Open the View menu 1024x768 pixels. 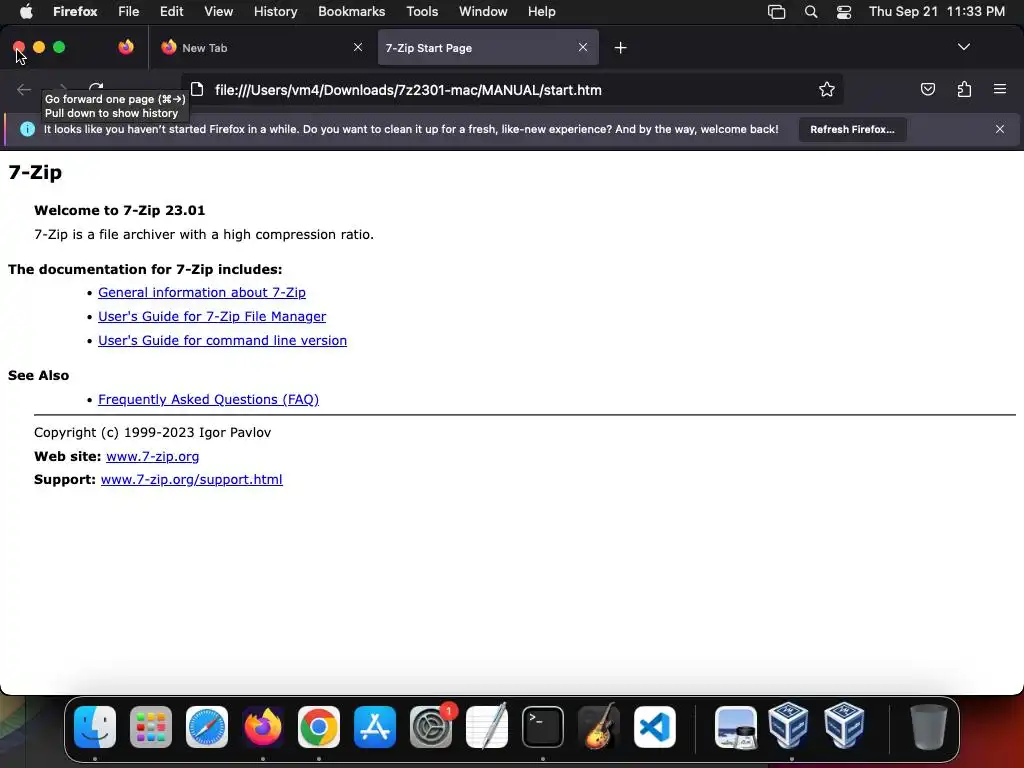218,12
